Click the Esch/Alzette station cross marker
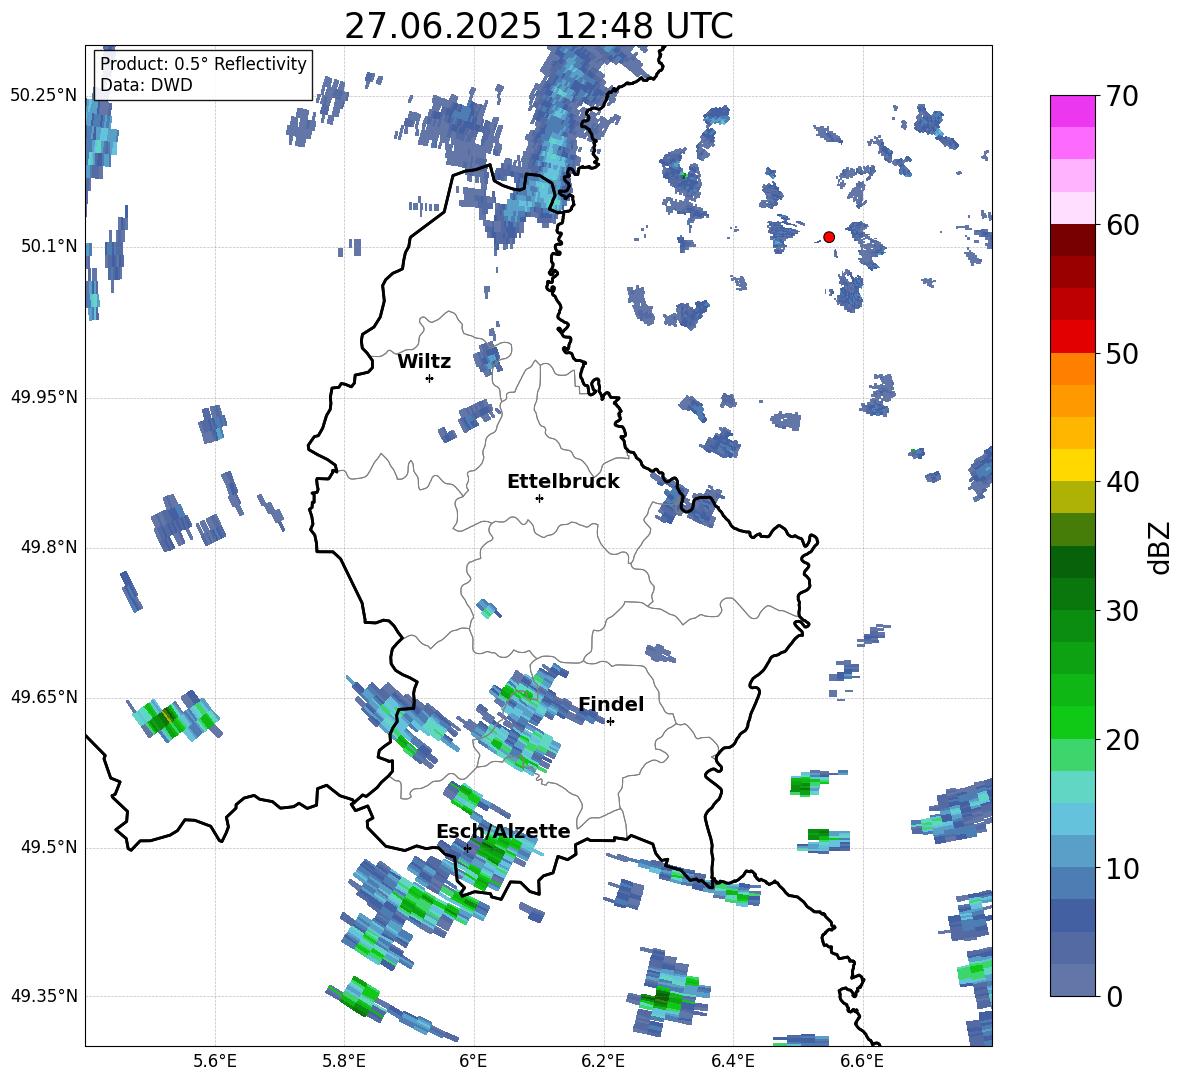 467,848
